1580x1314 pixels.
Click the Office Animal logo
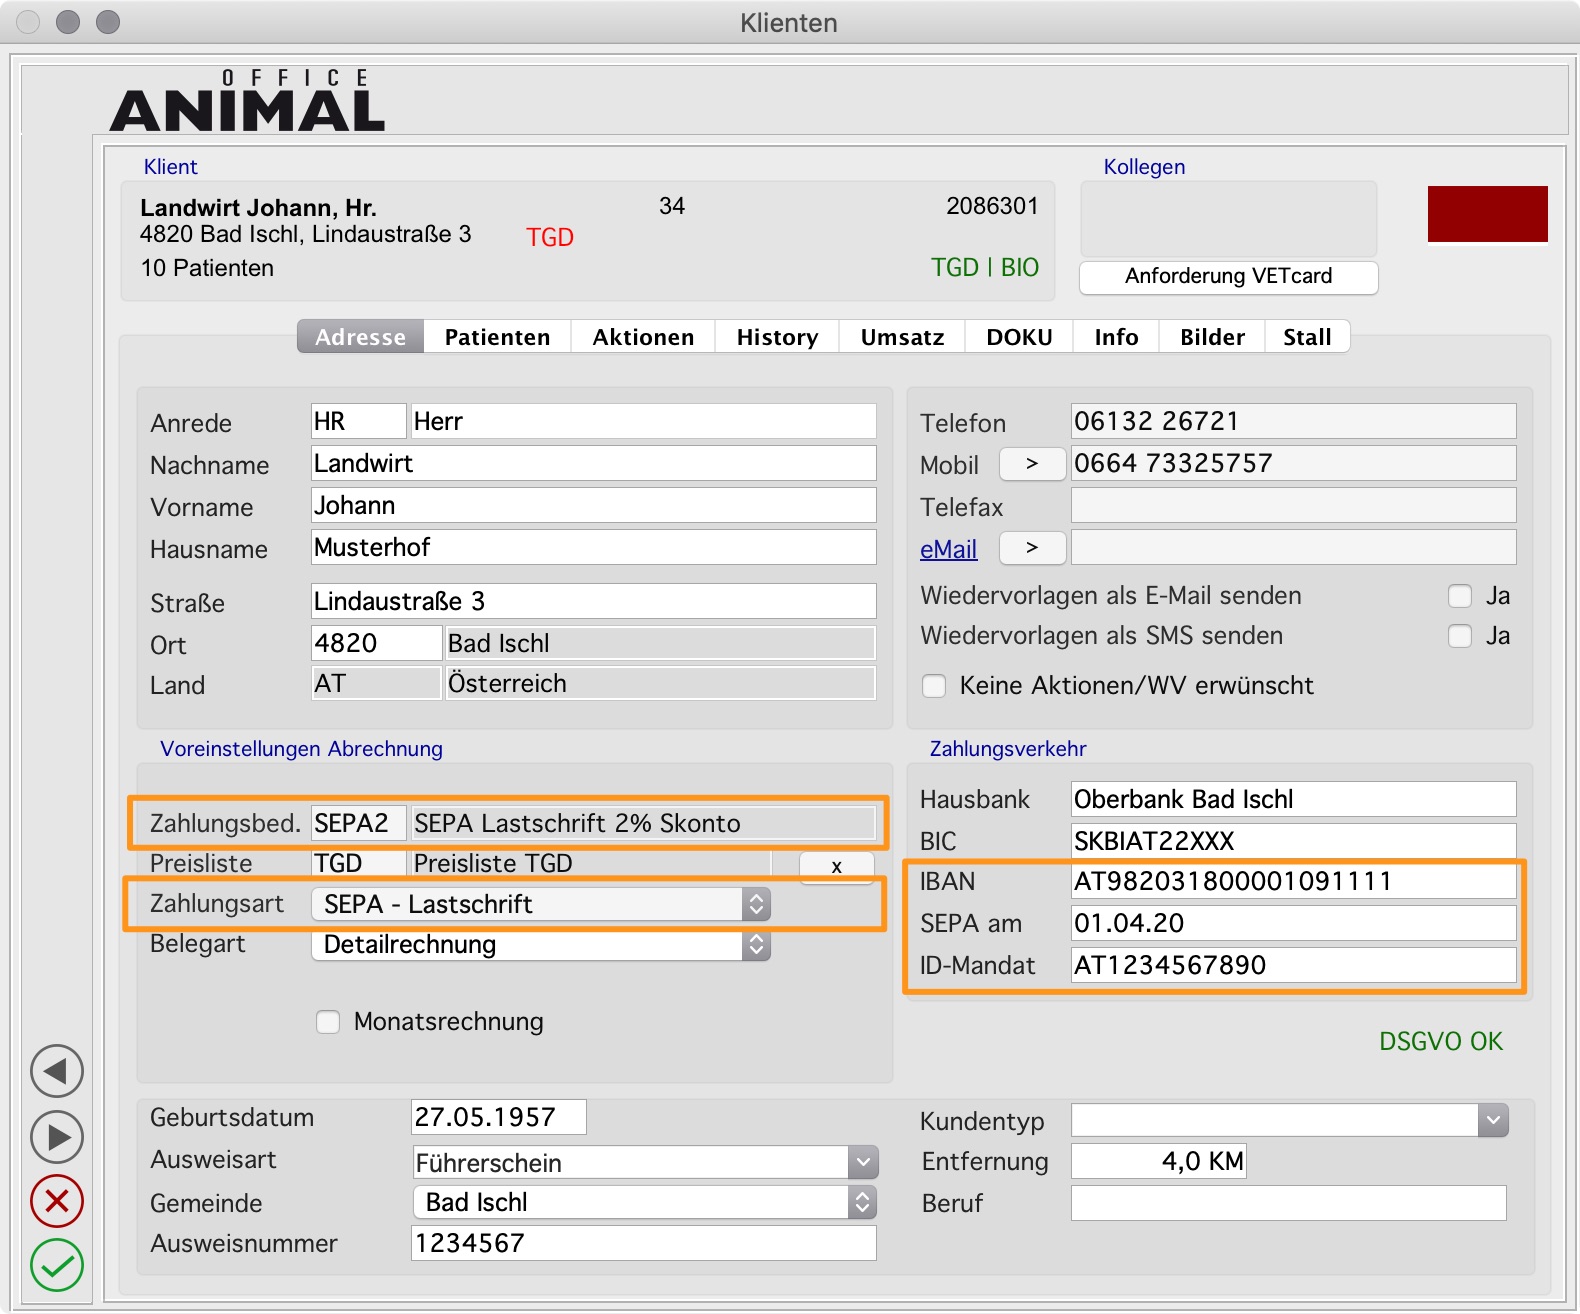[247, 102]
